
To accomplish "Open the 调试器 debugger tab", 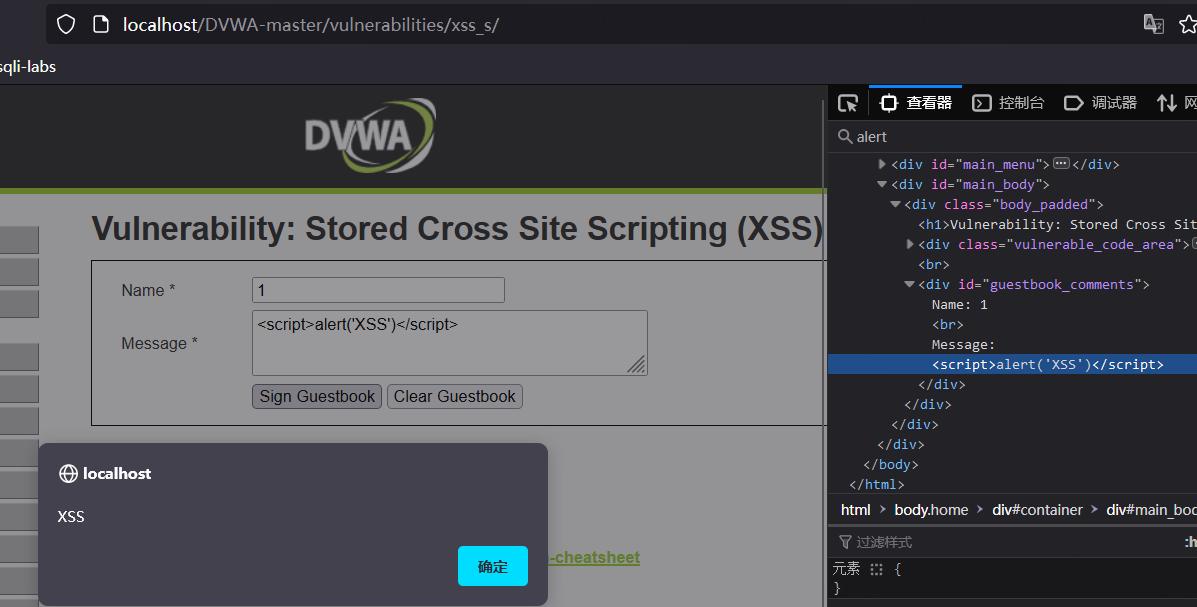I will tap(1101, 103).
